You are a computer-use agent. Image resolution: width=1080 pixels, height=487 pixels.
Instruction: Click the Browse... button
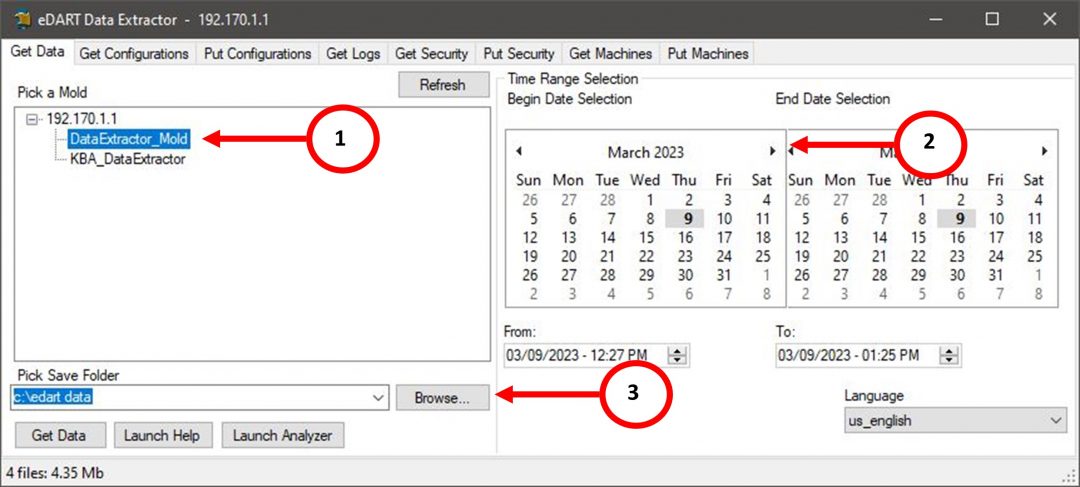click(x=442, y=398)
